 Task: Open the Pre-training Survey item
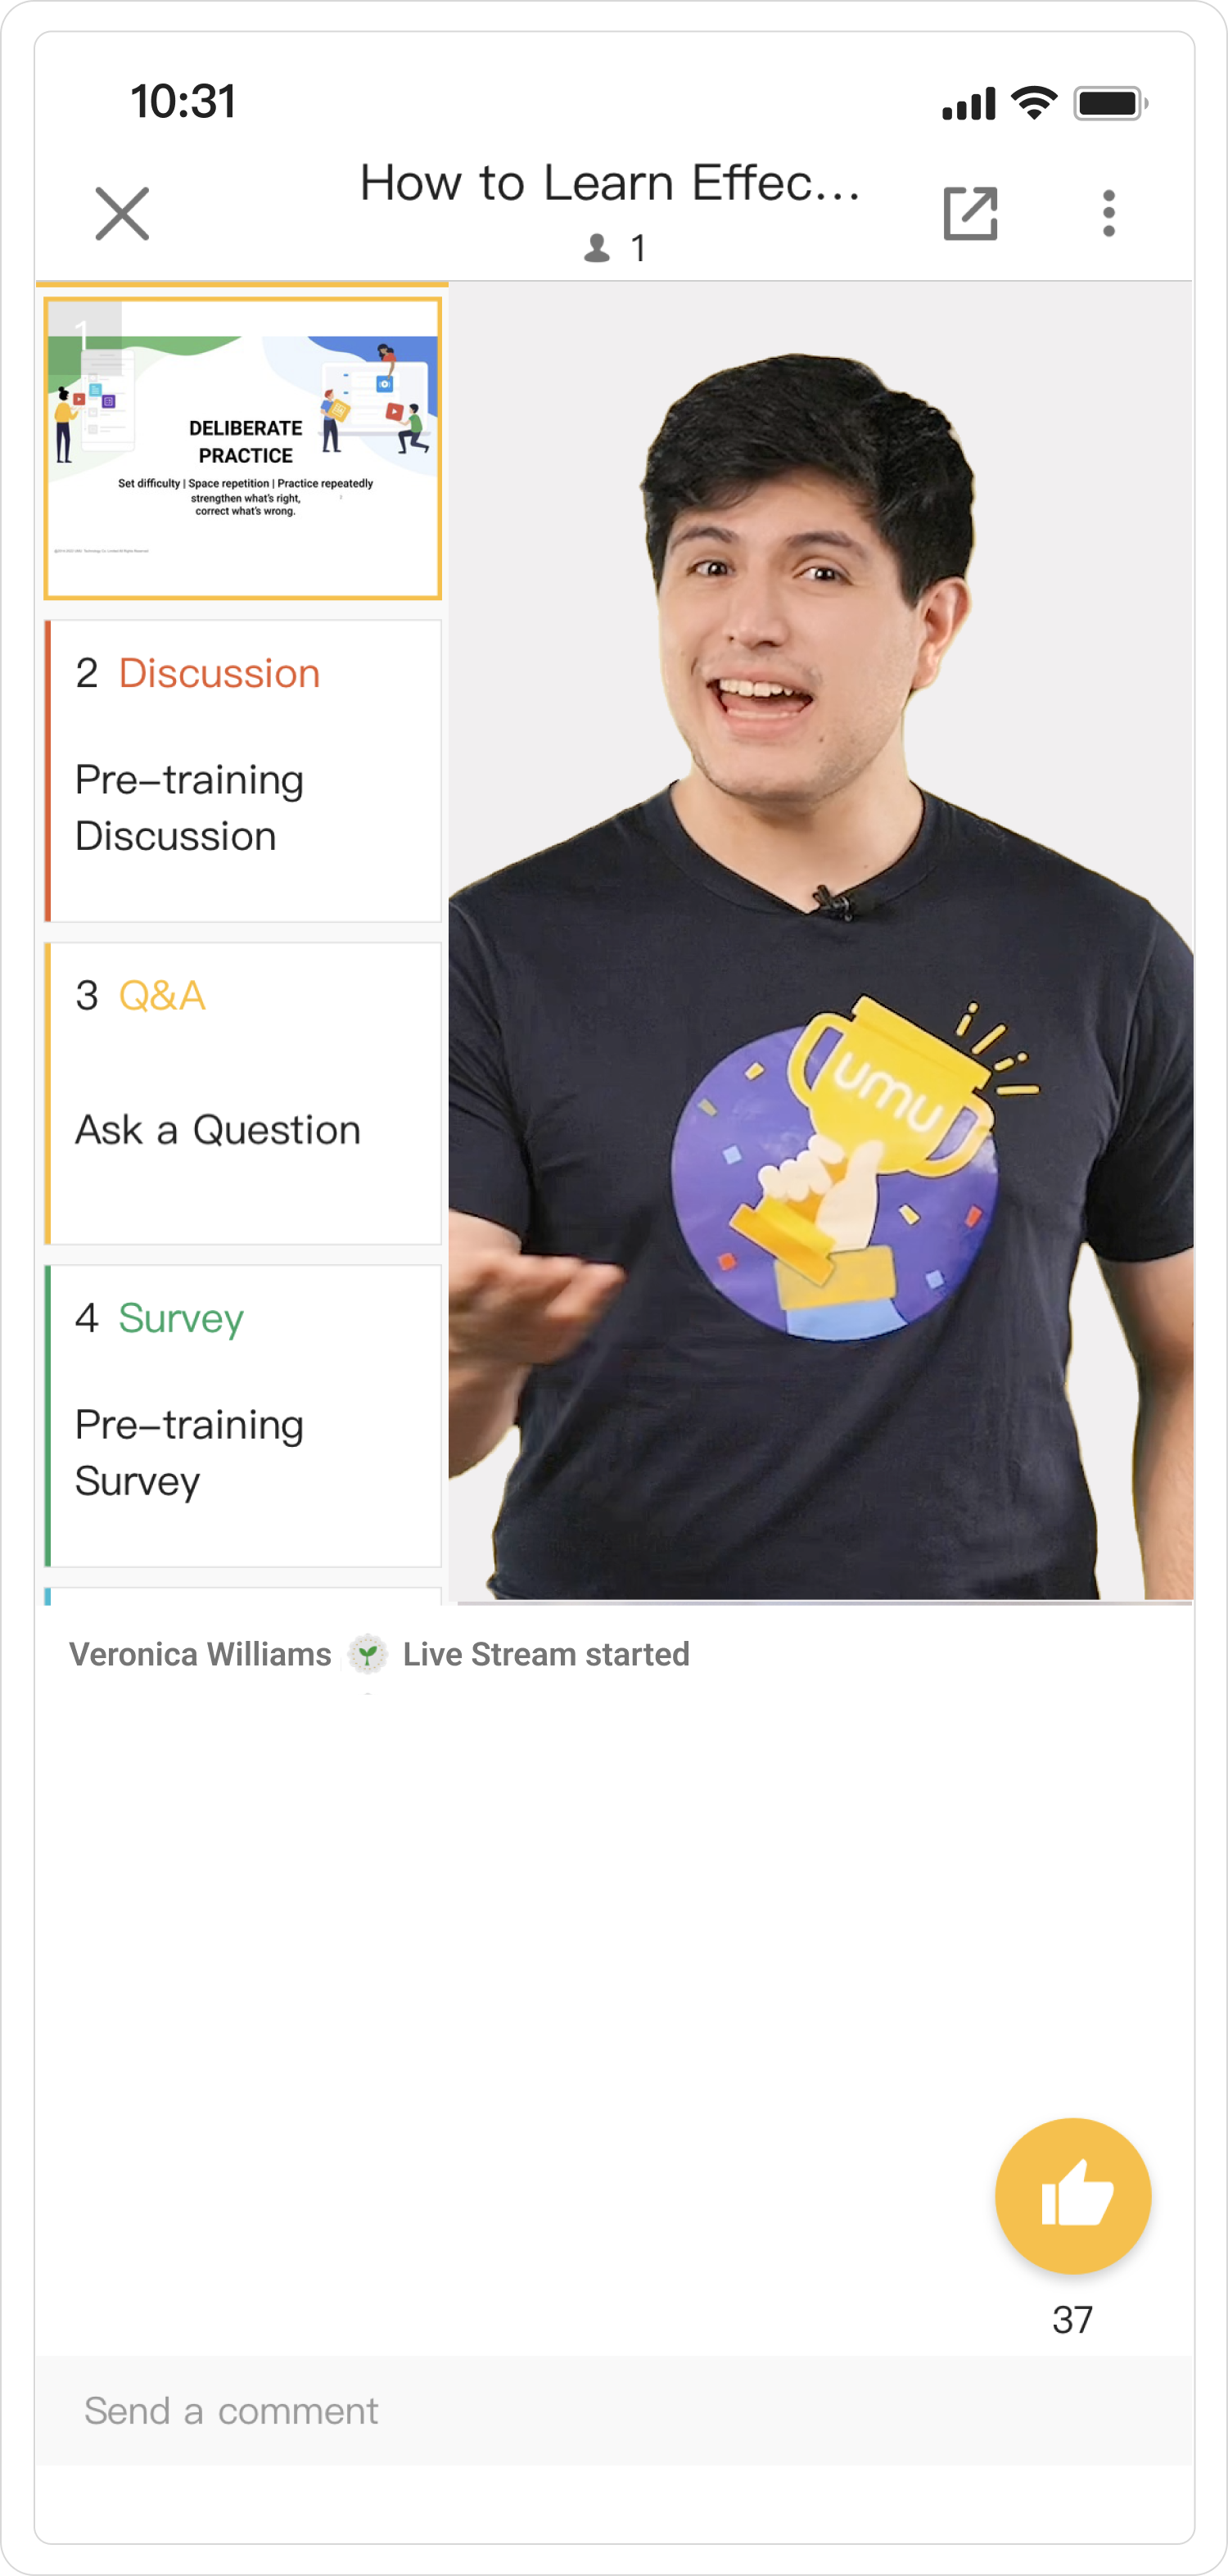tap(243, 1415)
